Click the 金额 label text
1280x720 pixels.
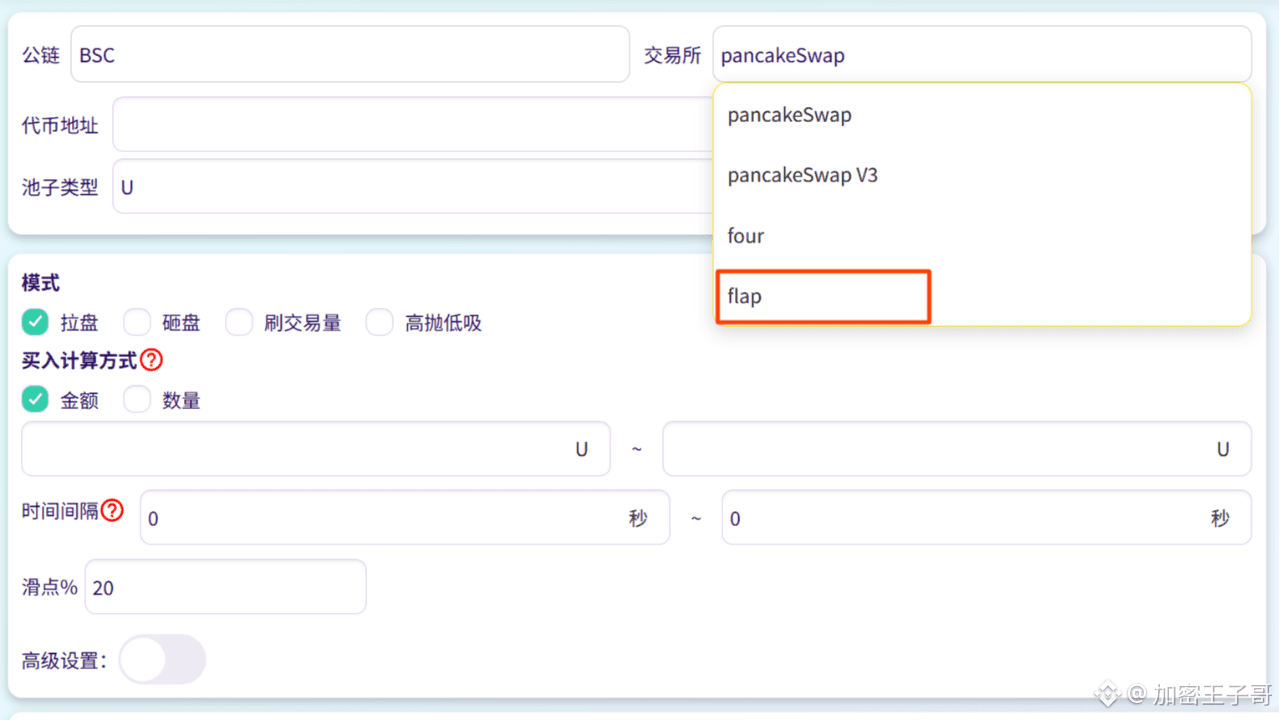click(x=79, y=401)
